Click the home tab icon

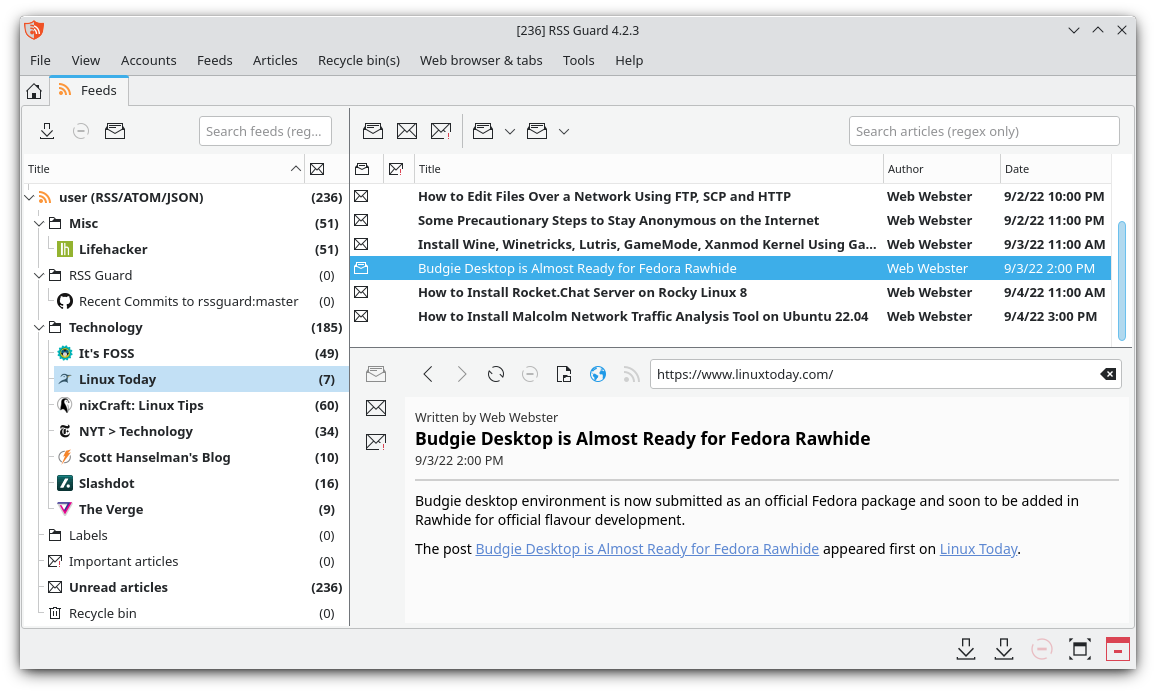(34, 91)
